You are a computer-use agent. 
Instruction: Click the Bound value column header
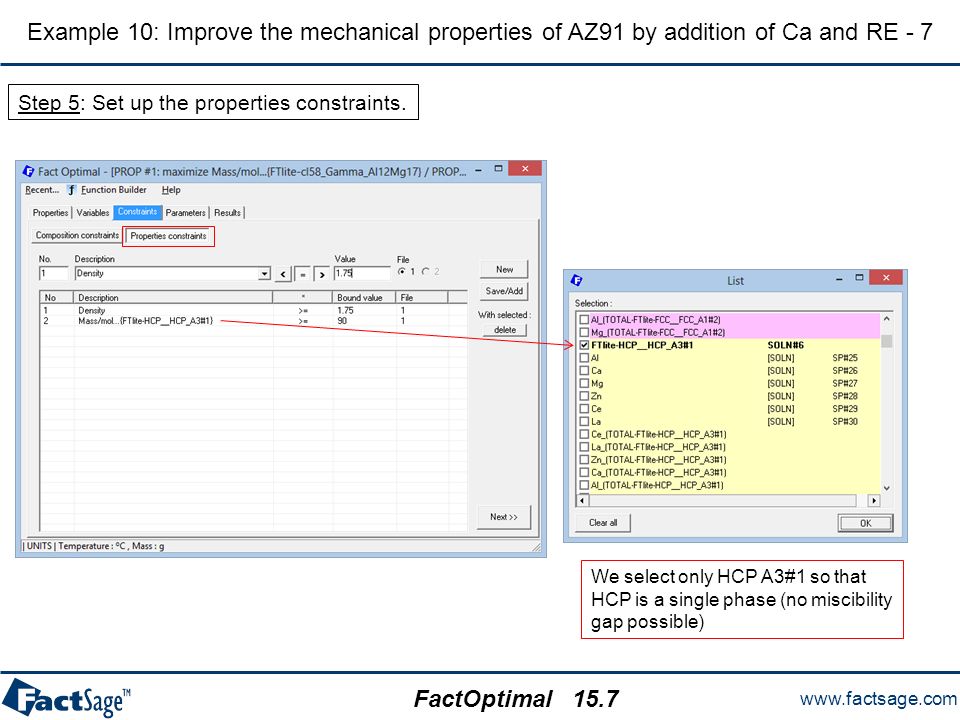click(x=364, y=298)
